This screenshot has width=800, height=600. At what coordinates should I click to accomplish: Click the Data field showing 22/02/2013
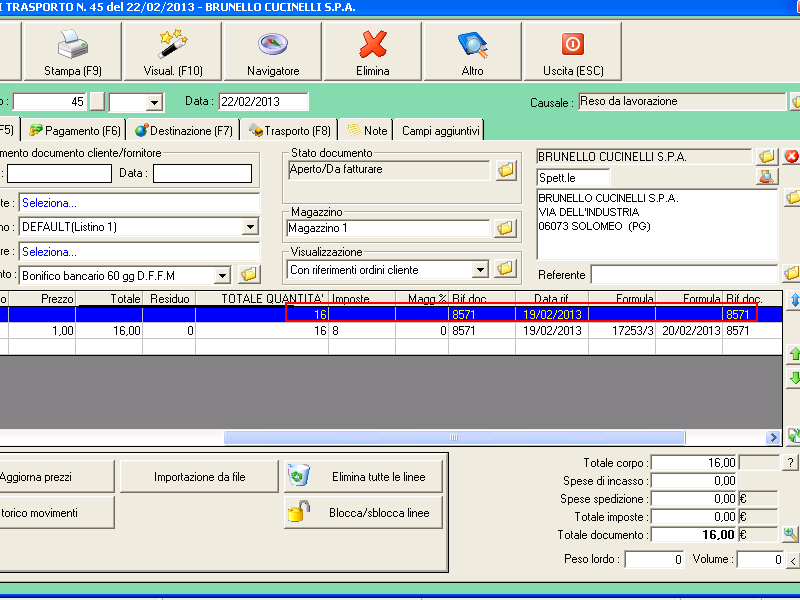(263, 101)
